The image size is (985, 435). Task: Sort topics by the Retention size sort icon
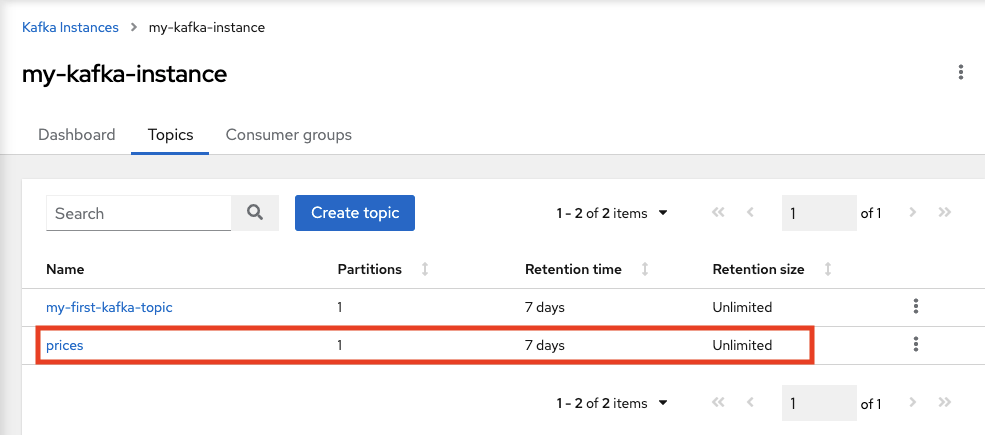coord(828,270)
